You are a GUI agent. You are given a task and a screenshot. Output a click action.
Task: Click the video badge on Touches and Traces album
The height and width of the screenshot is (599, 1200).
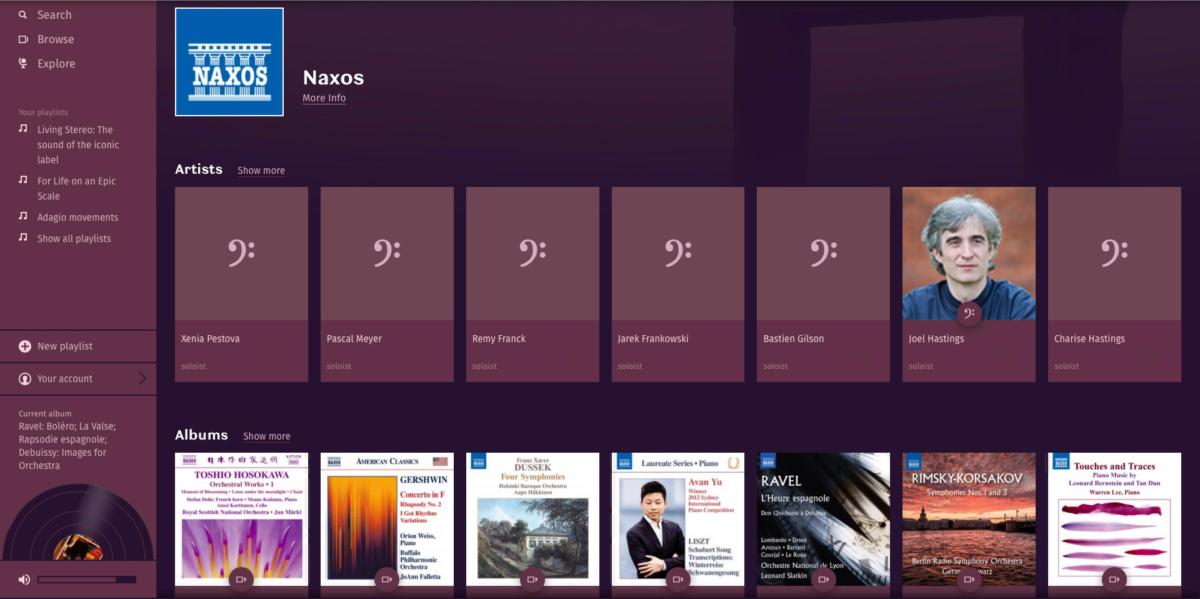1114,579
